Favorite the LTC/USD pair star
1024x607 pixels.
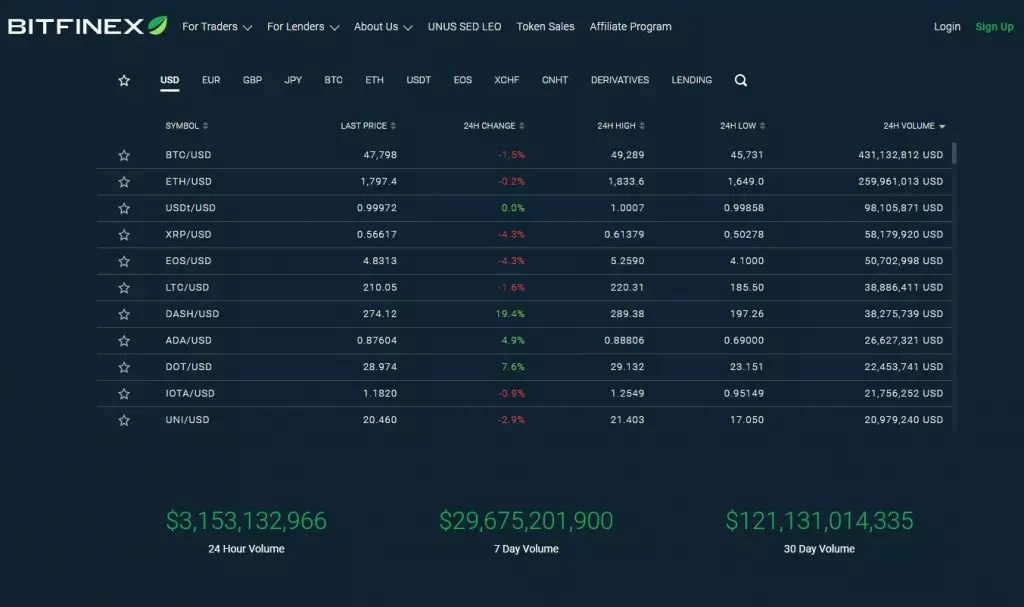point(124,287)
